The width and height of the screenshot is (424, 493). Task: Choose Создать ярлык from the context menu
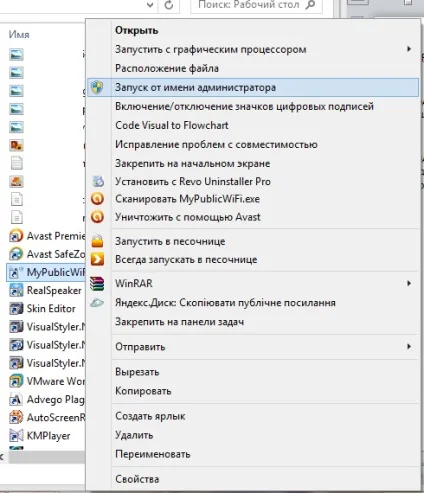[x=253, y=416]
